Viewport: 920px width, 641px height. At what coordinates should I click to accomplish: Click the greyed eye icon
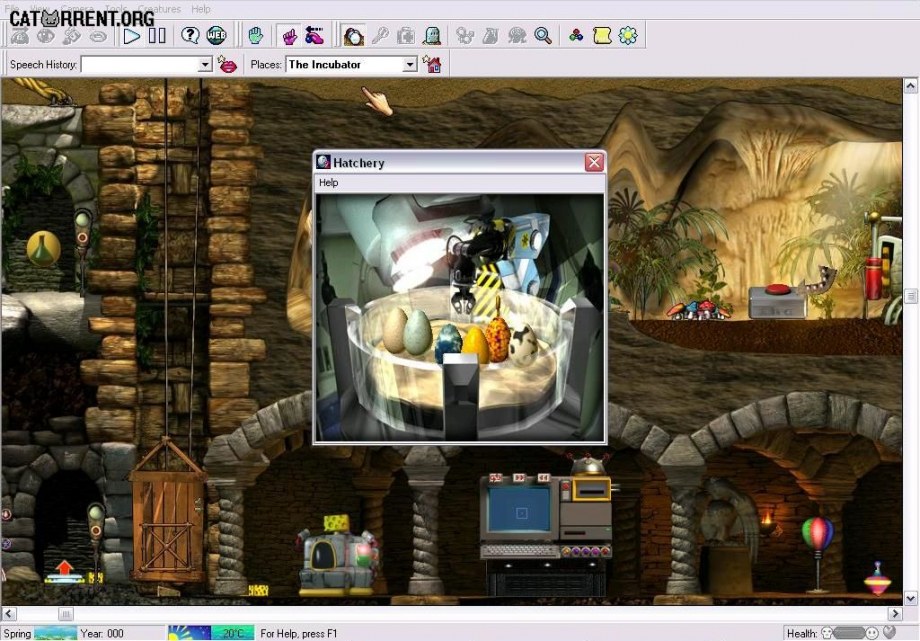(46, 36)
